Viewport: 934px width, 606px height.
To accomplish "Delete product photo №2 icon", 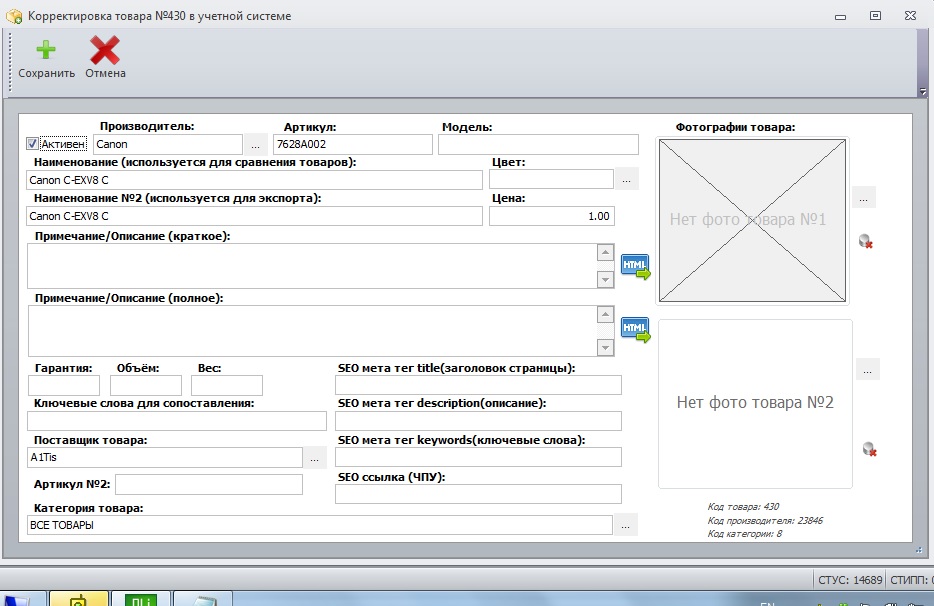I will (870, 449).
